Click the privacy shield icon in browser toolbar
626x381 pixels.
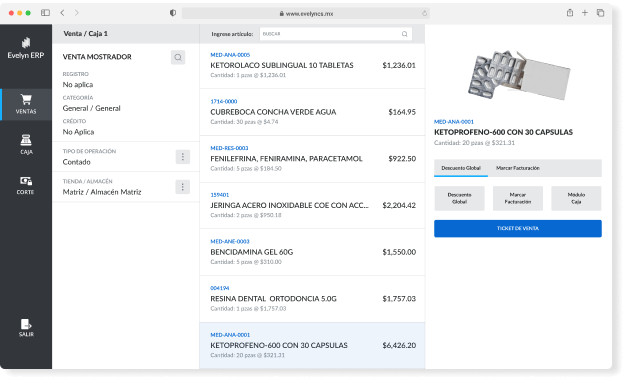point(173,13)
